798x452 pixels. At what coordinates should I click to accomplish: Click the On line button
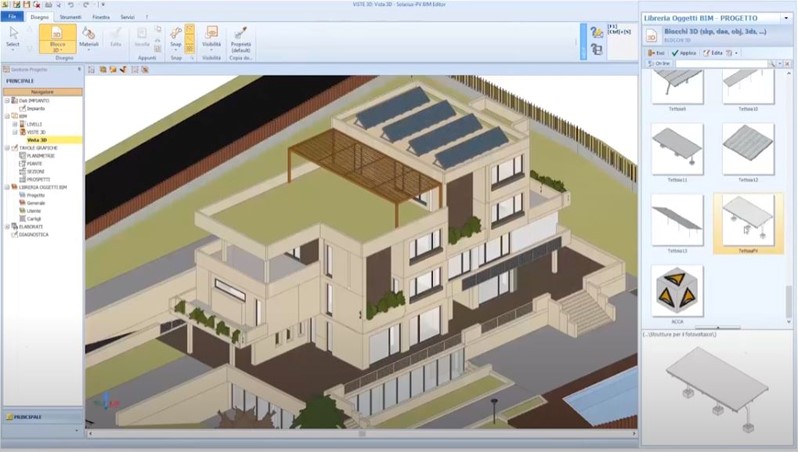tap(659, 64)
